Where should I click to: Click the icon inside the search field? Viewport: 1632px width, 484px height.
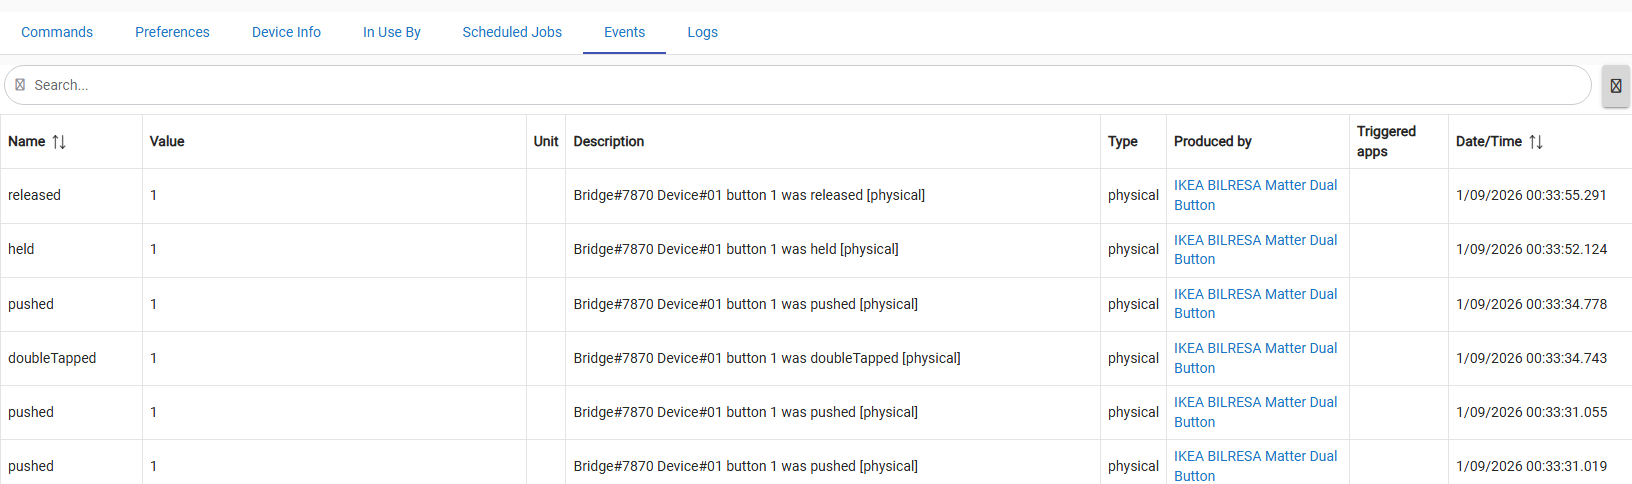pos(20,85)
